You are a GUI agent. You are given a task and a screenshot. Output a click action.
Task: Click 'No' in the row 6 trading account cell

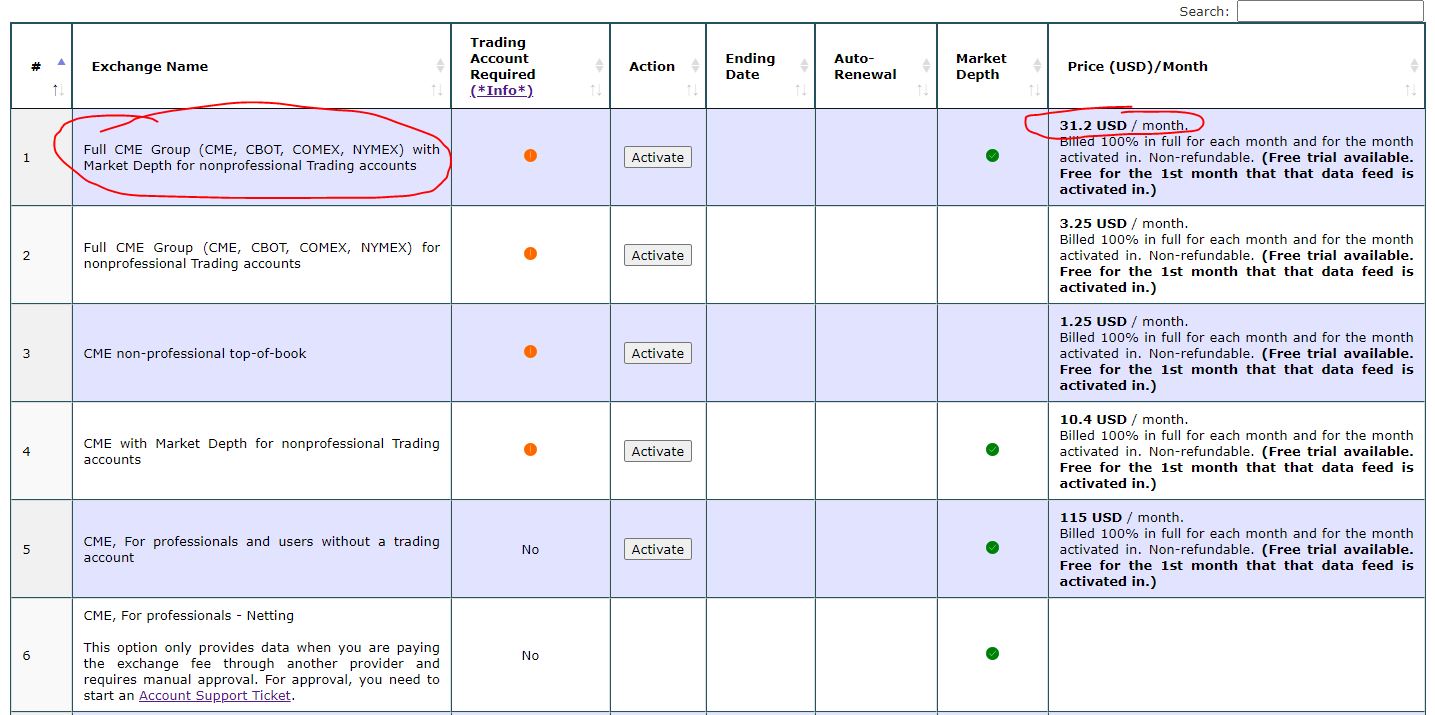click(530, 655)
